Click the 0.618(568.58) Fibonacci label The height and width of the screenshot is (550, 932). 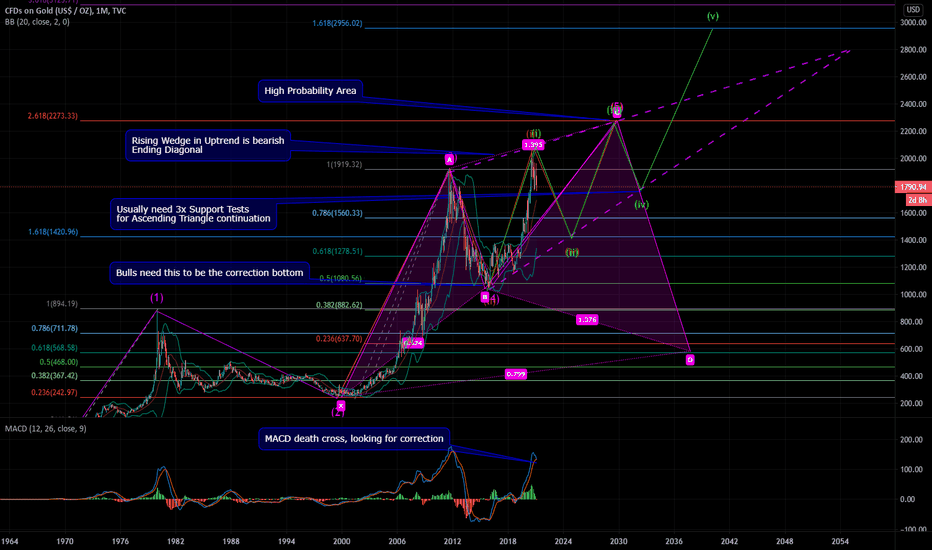[x=55, y=348]
